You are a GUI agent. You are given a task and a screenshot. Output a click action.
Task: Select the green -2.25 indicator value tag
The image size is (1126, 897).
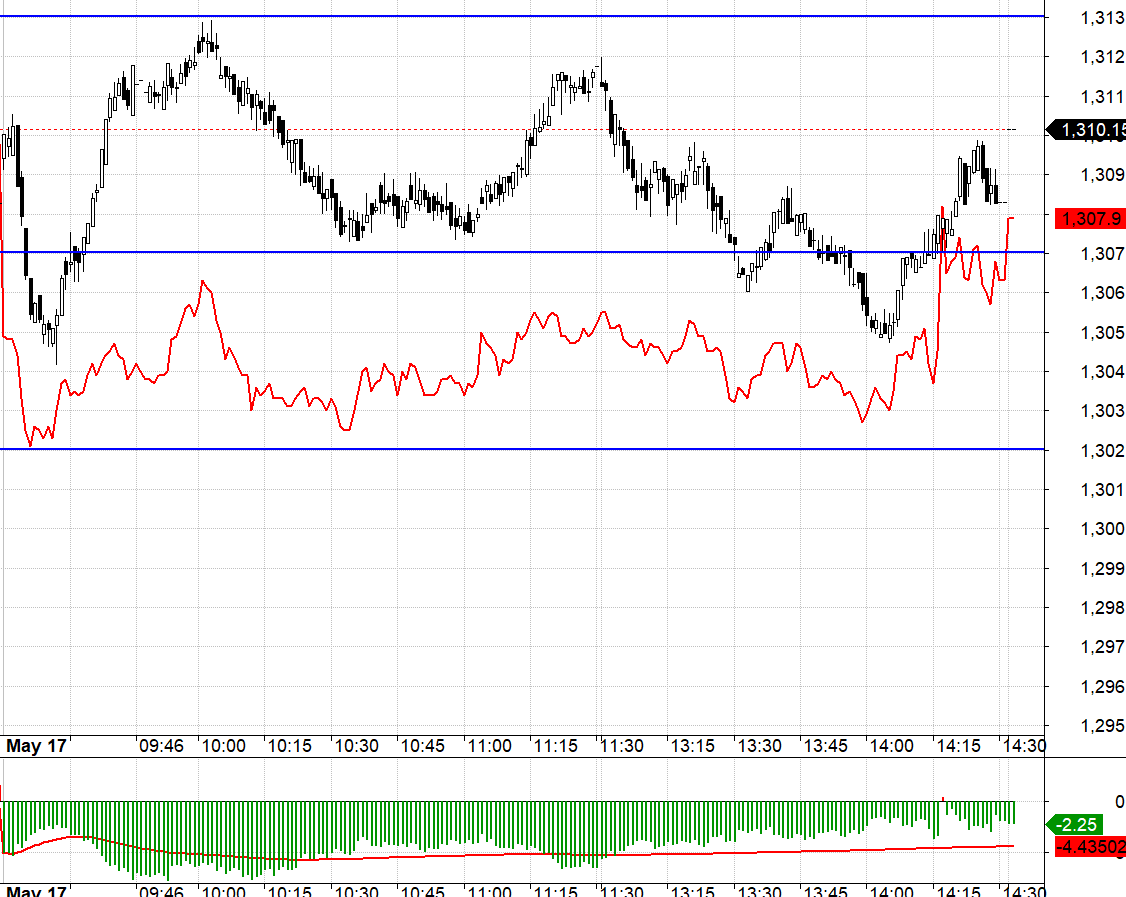tap(1084, 824)
